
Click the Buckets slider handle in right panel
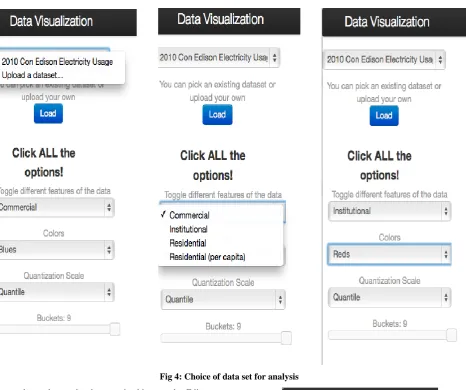[451, 335]
